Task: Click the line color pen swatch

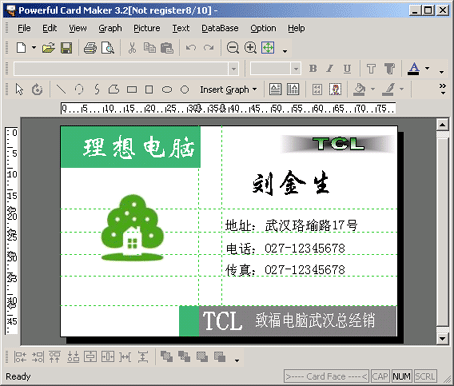Action: (x=388, y=89)
